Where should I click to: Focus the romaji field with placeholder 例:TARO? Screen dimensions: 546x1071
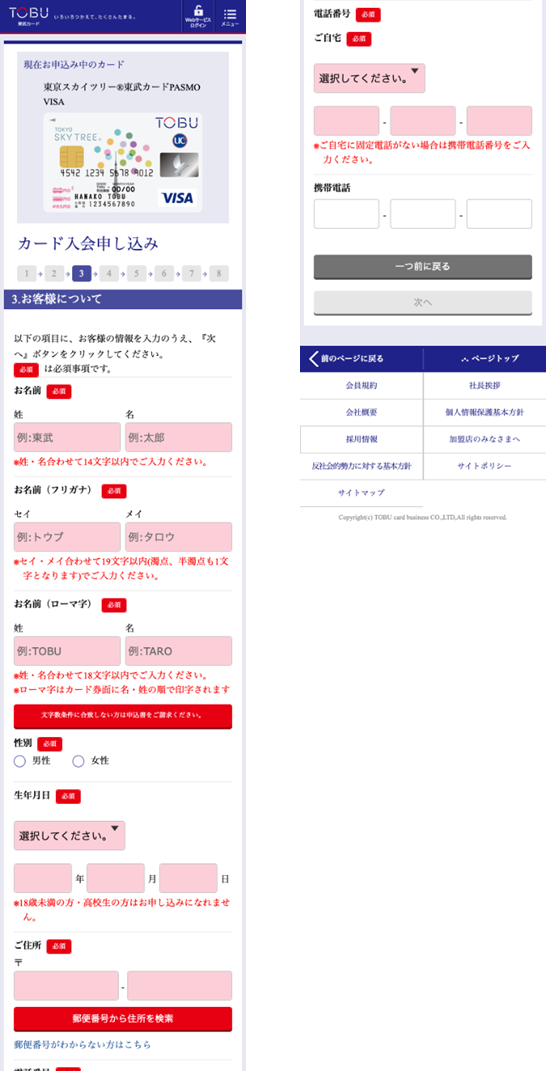coord(178,651)
